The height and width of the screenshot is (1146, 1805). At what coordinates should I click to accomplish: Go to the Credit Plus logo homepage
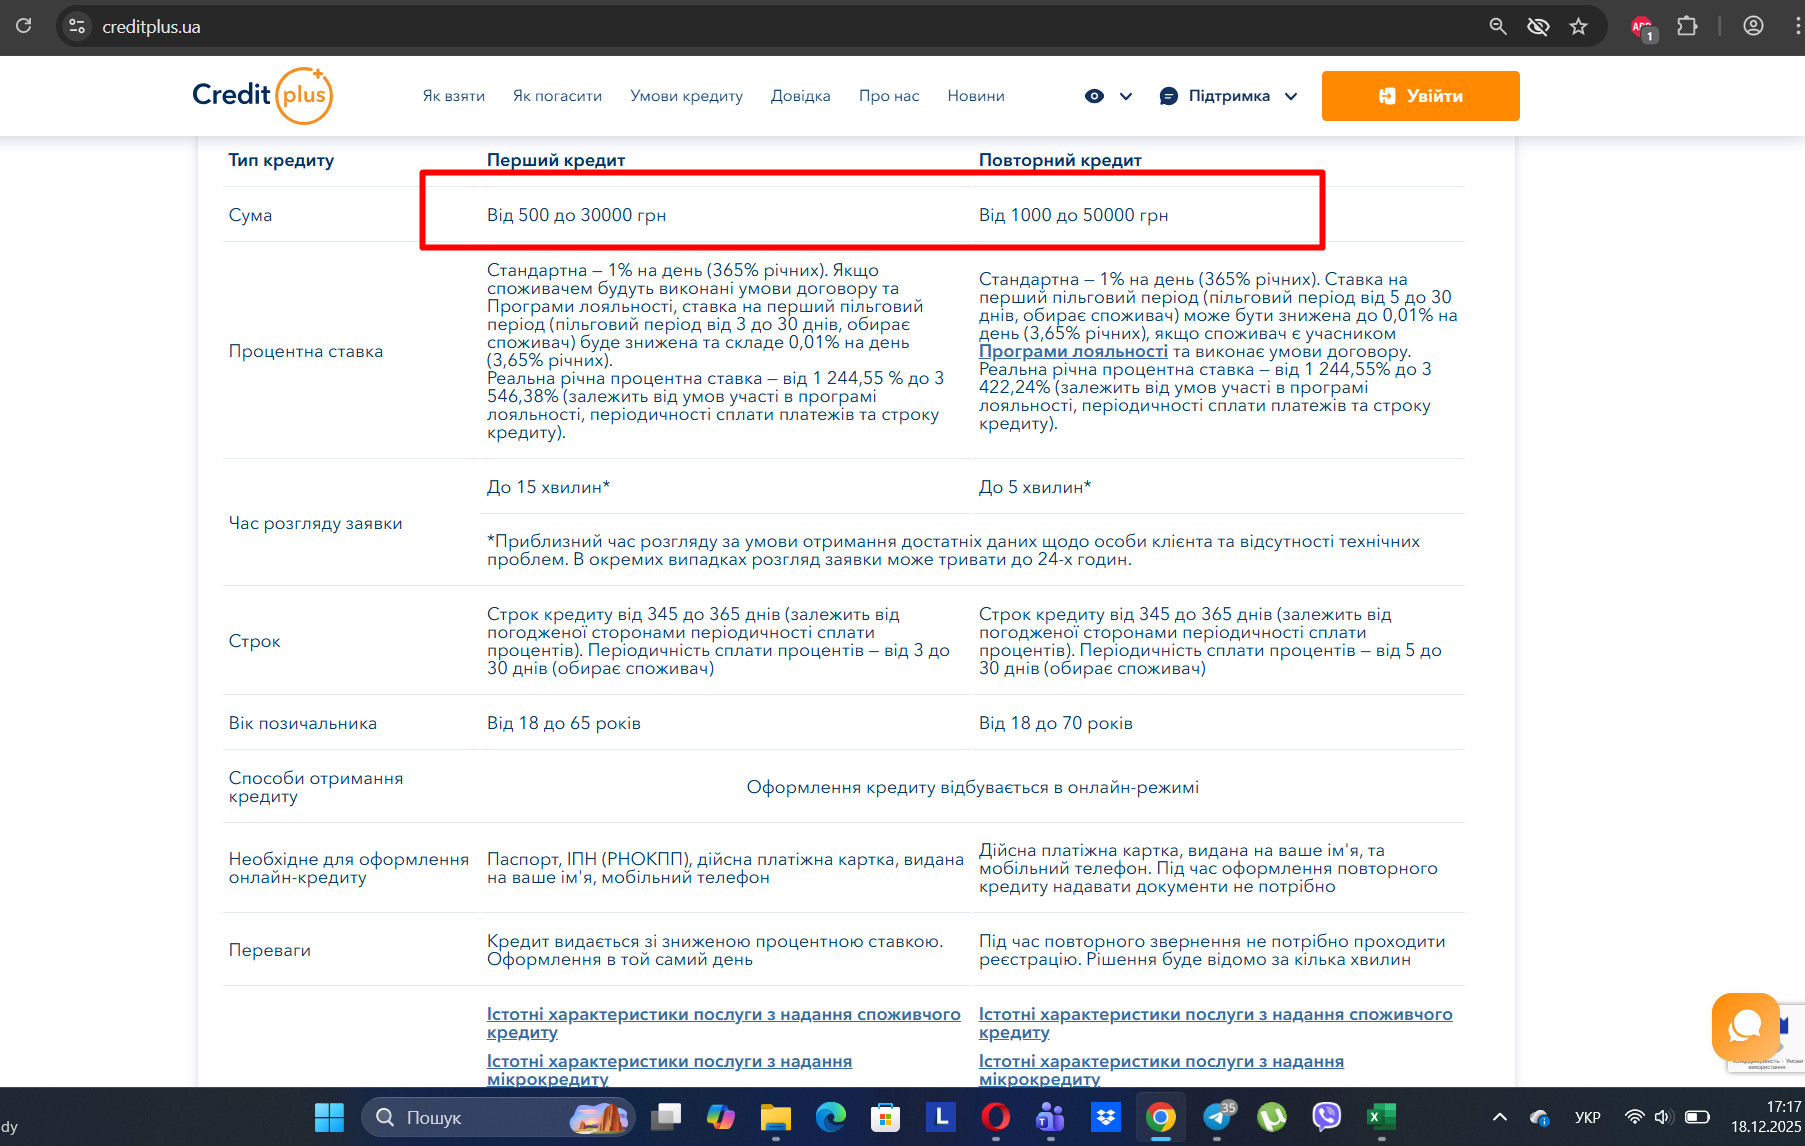click(x=262, y=95)
